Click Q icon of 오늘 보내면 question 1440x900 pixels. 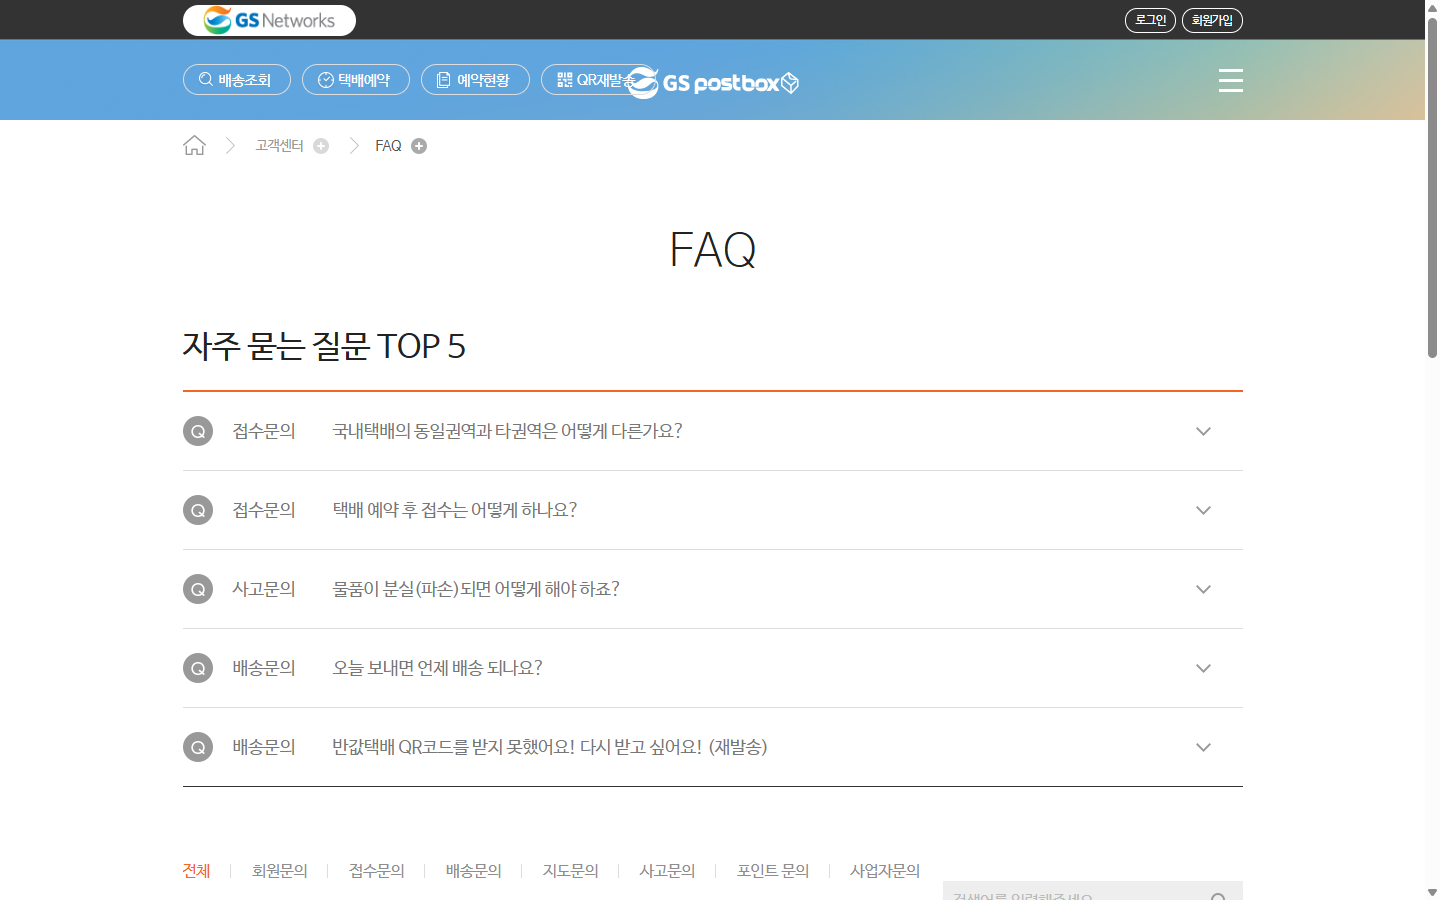pyautogui.click(x=198, y=668)
